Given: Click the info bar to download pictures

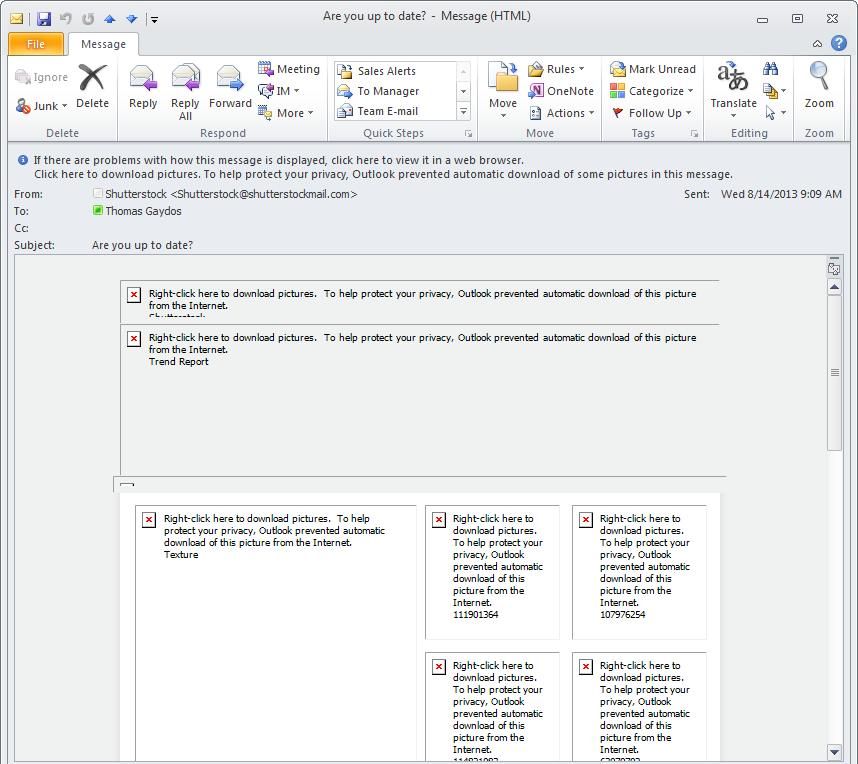Looking at the screenshot, I should click(x=382, y=174).
